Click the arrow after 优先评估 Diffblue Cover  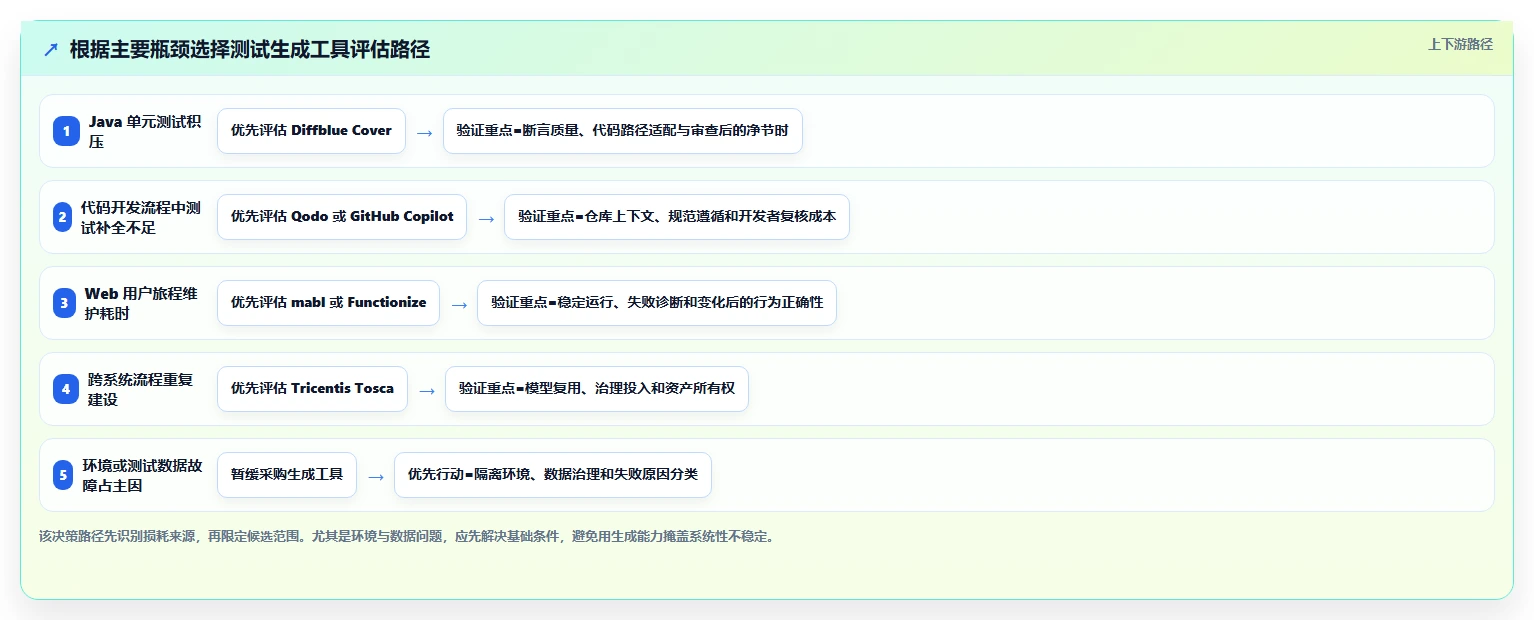424,132
